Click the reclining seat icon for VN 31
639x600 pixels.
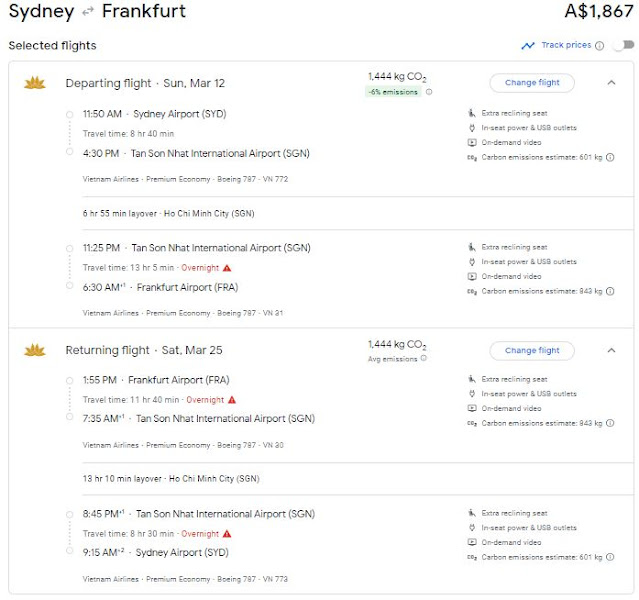click(472, 247)
